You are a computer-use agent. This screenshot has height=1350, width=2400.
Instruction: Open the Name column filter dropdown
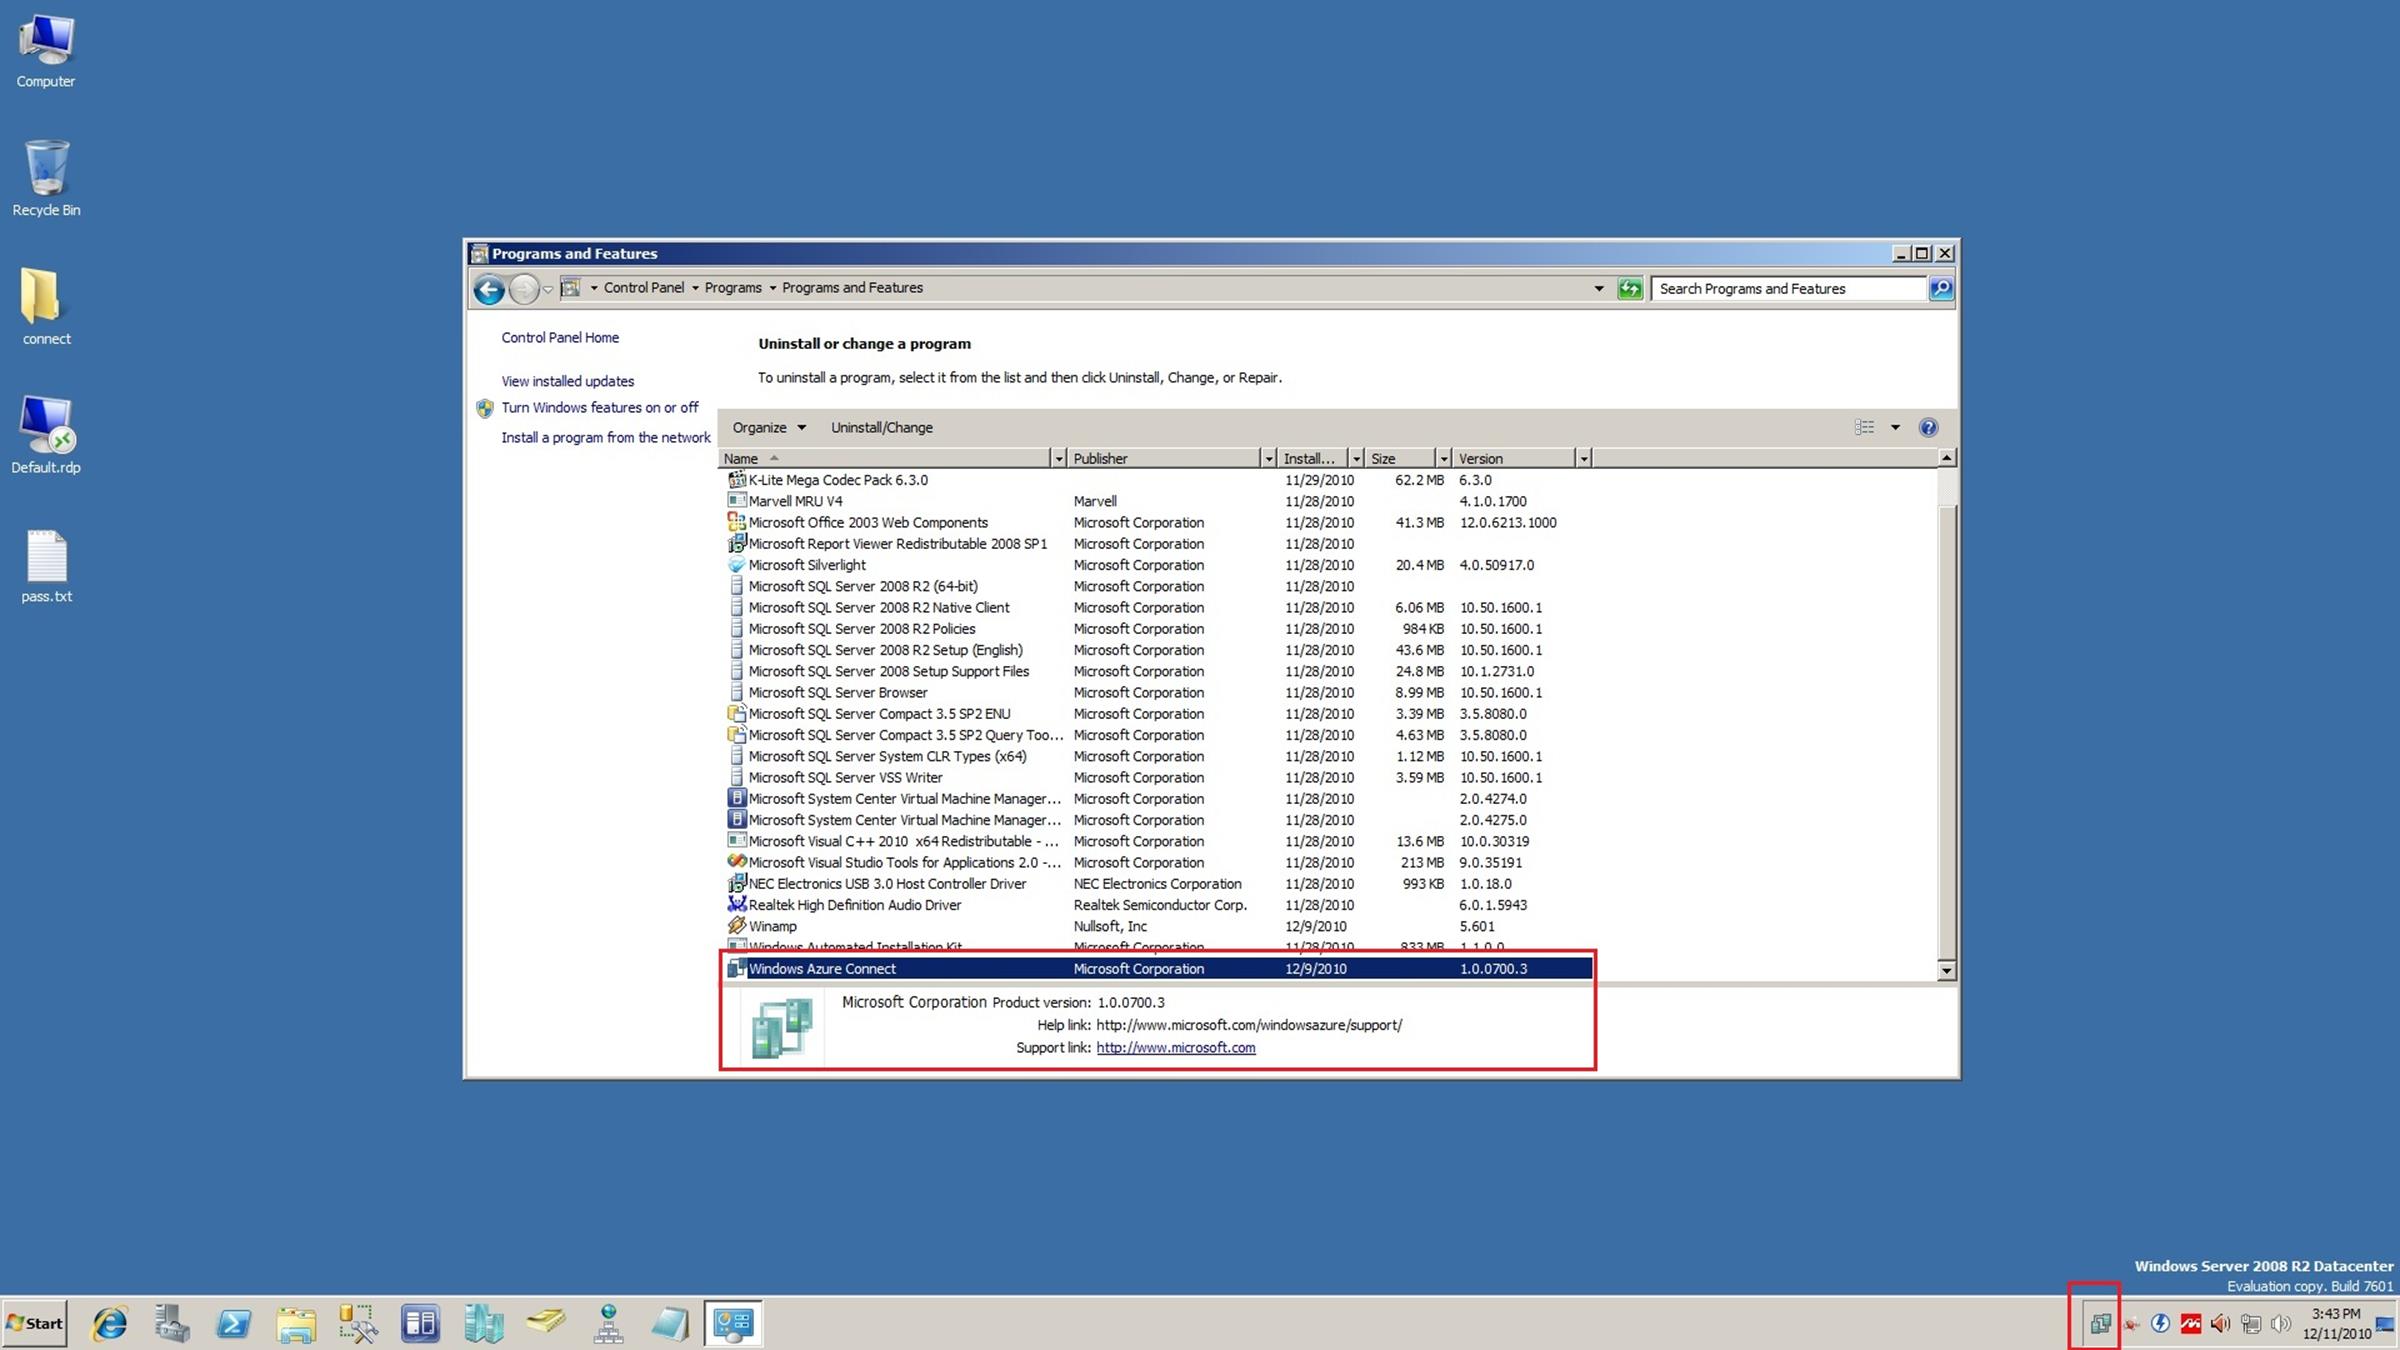[x=1058, y=458]
